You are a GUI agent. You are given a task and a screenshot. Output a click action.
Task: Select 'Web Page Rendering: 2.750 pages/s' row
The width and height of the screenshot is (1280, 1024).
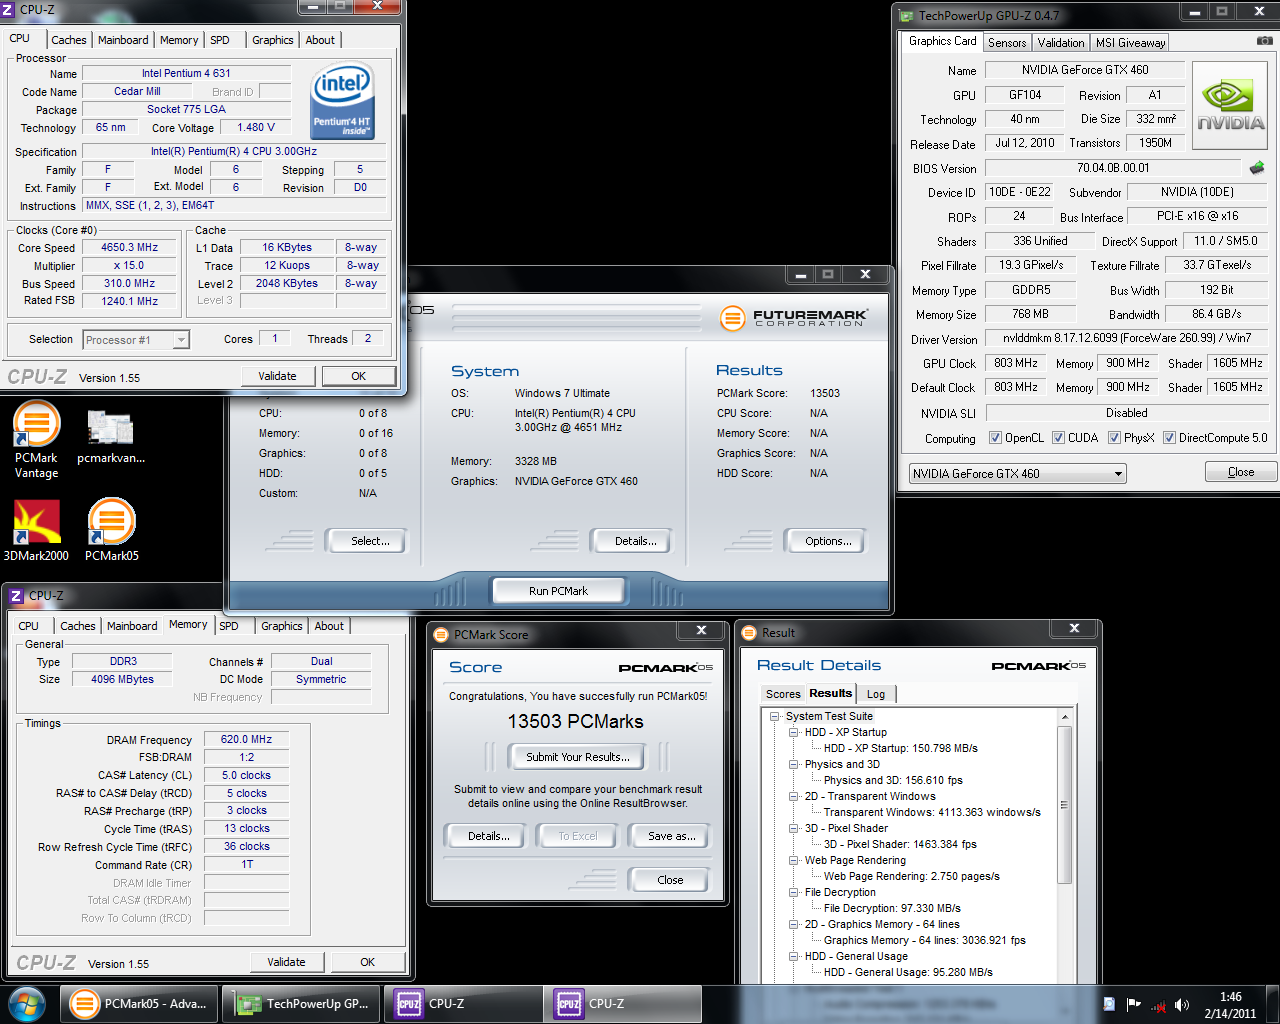[x=911, y=877]
